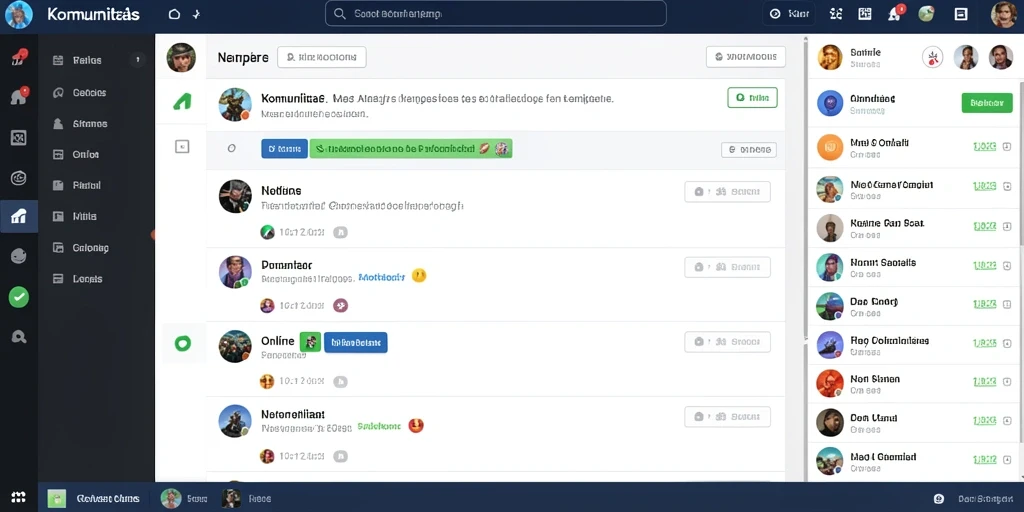
Task: Open the Mitils item in the sidebar
Action: [85, 216]
